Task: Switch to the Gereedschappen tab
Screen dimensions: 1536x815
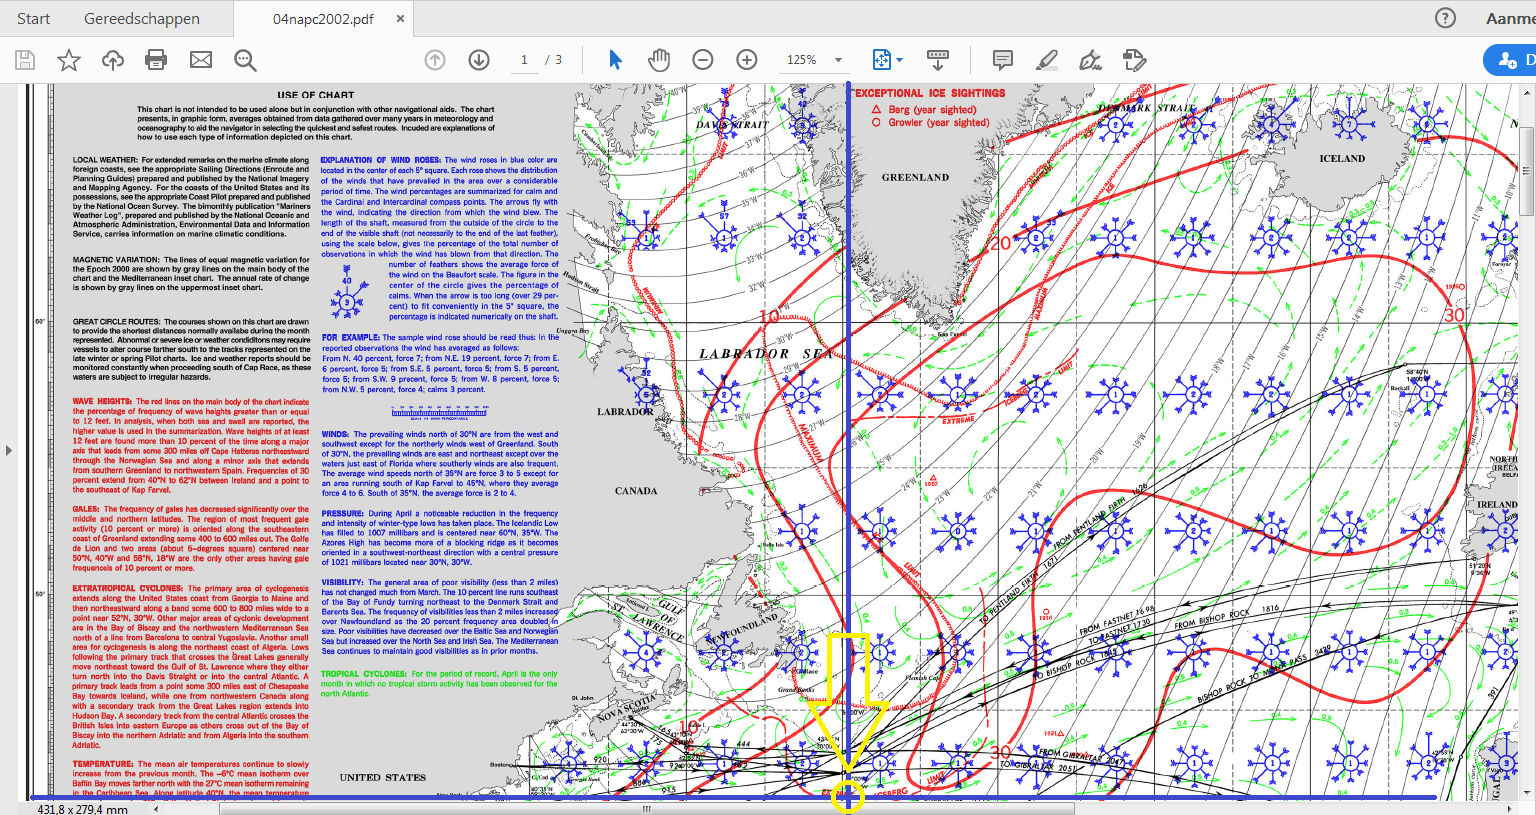Action: pyautogui.click(x=142, y=18)
